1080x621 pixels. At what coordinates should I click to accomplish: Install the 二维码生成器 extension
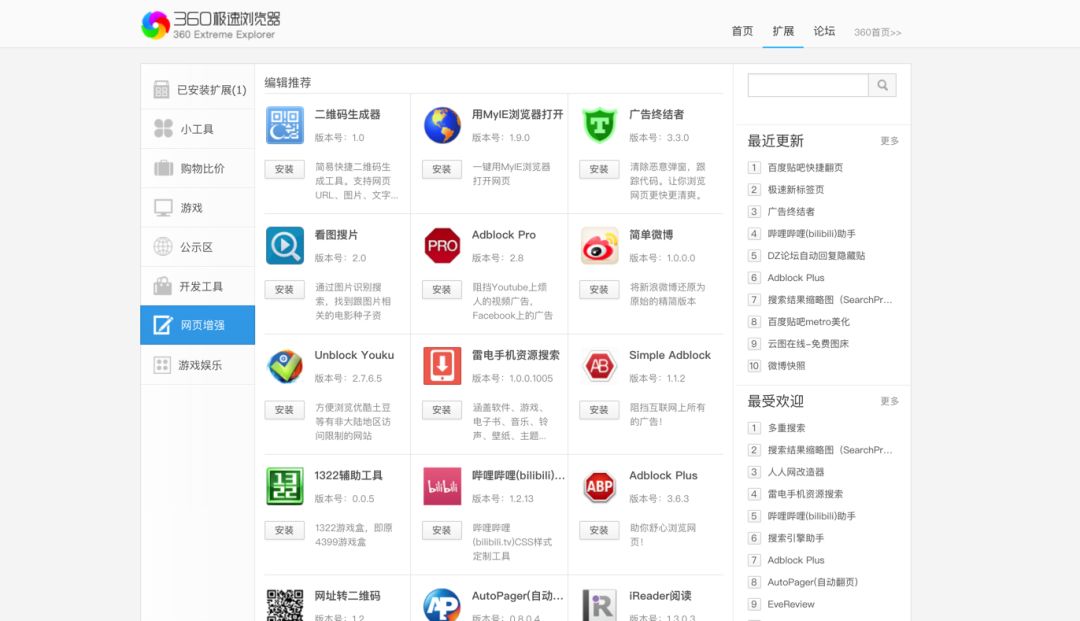coord(284,169)
